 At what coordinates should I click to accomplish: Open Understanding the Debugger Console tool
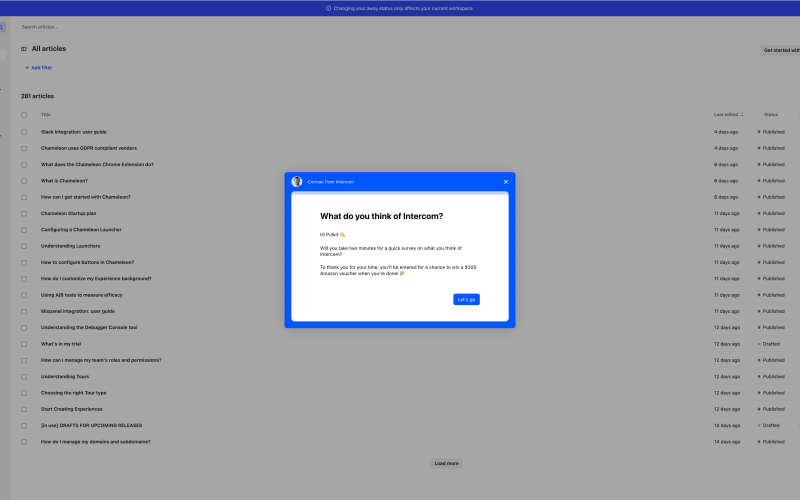coord(89,328)
